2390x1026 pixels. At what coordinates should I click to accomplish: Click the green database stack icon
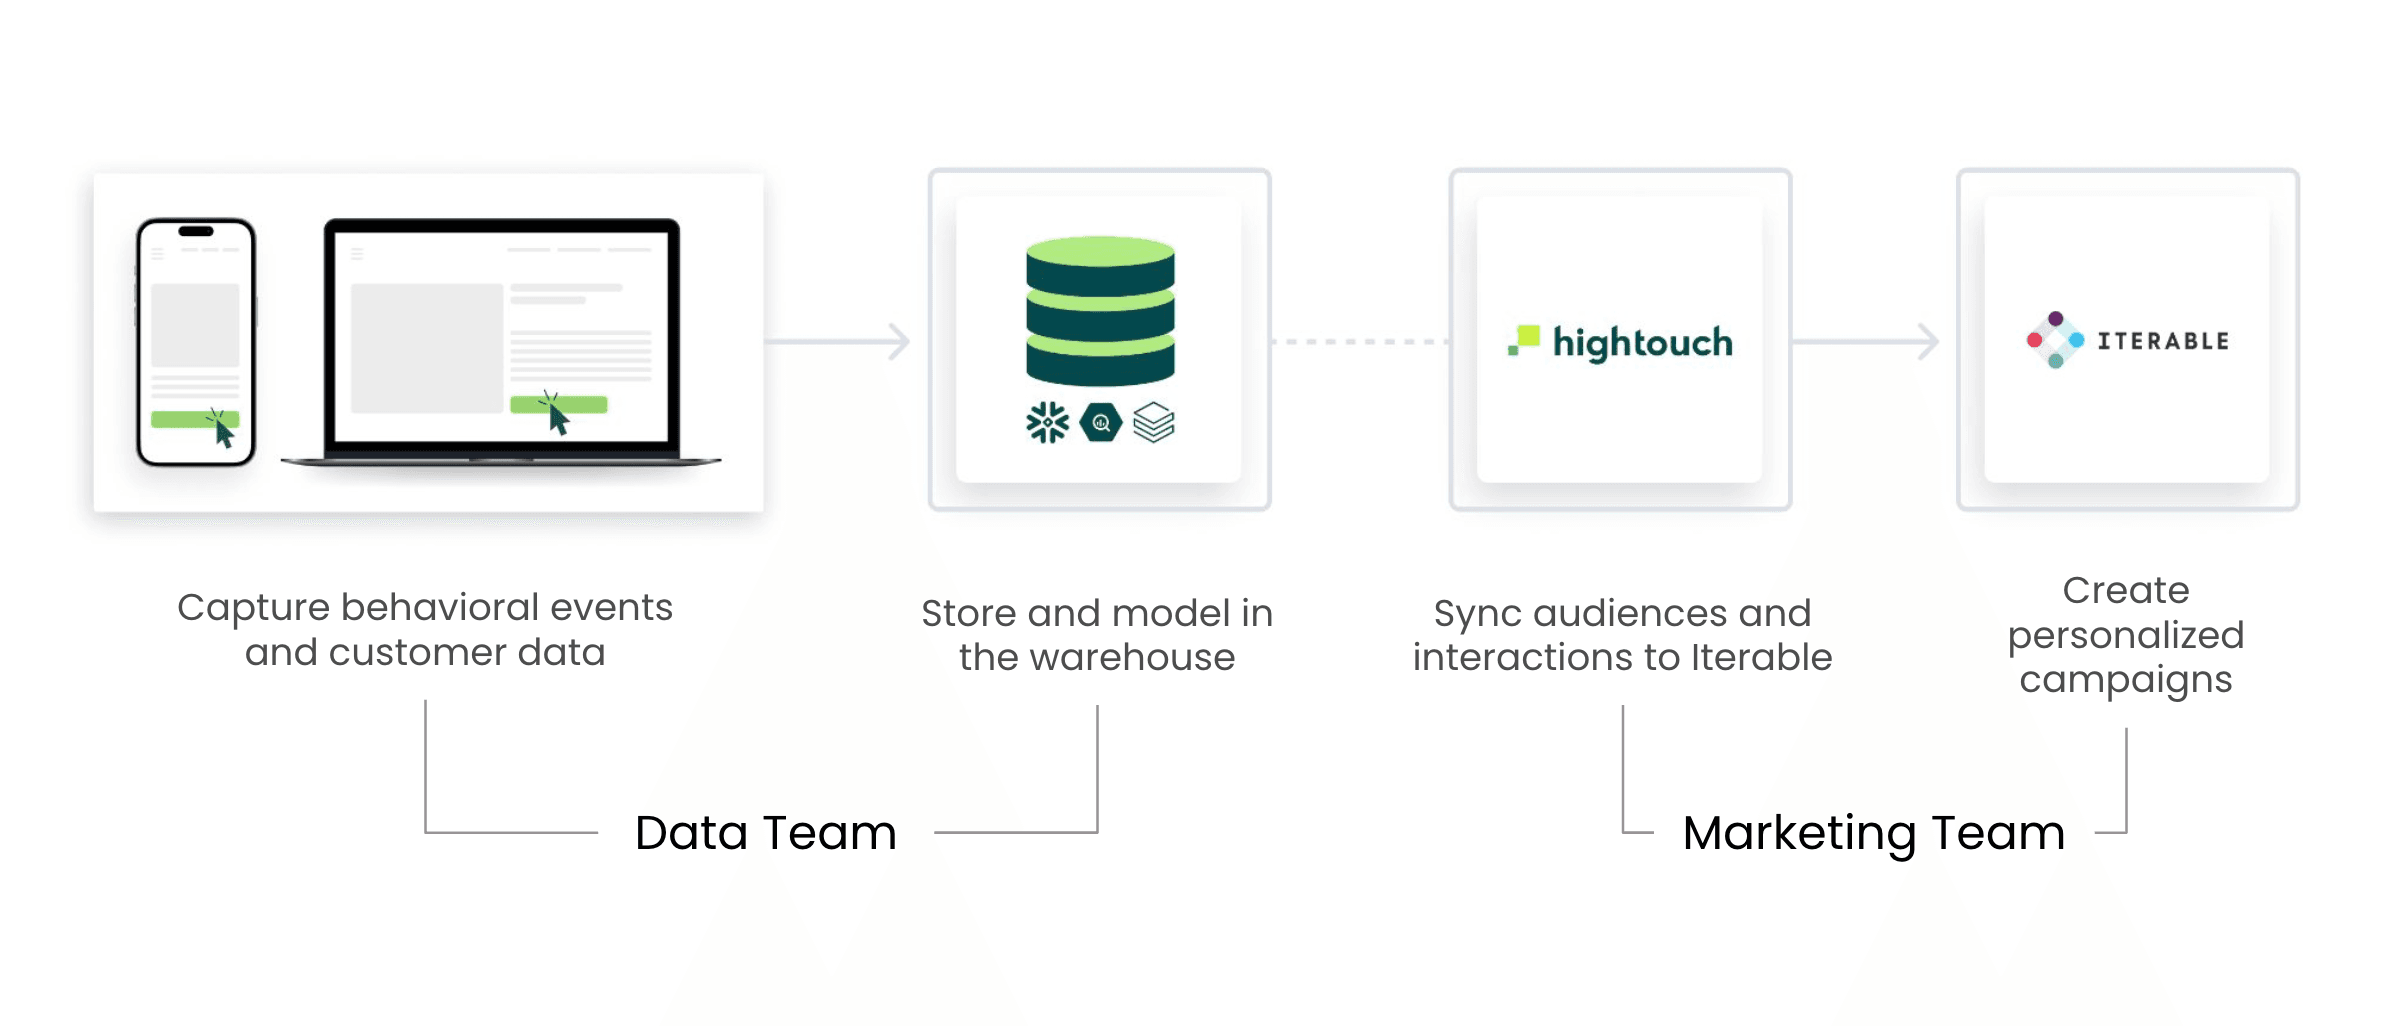point(1100,311)
